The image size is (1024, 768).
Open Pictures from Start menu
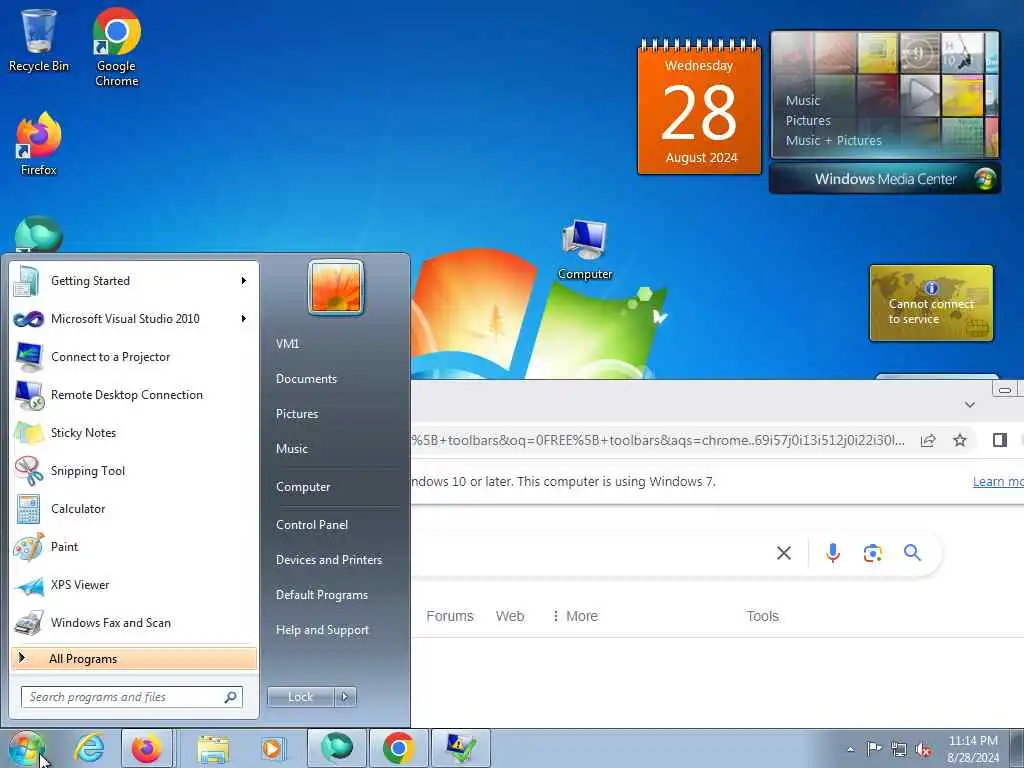(297, 414)
